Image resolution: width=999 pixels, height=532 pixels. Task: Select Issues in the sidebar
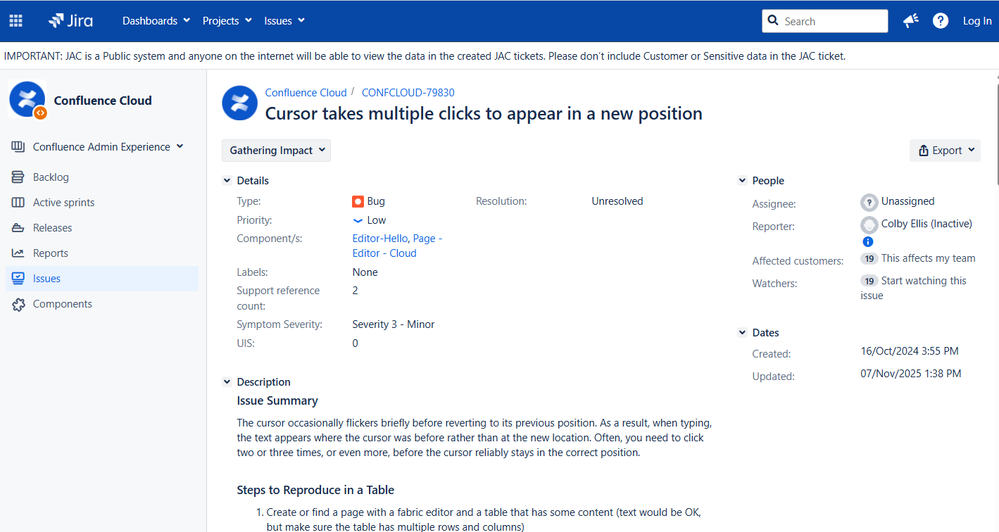pyautogui.click(x=102, y=278)
